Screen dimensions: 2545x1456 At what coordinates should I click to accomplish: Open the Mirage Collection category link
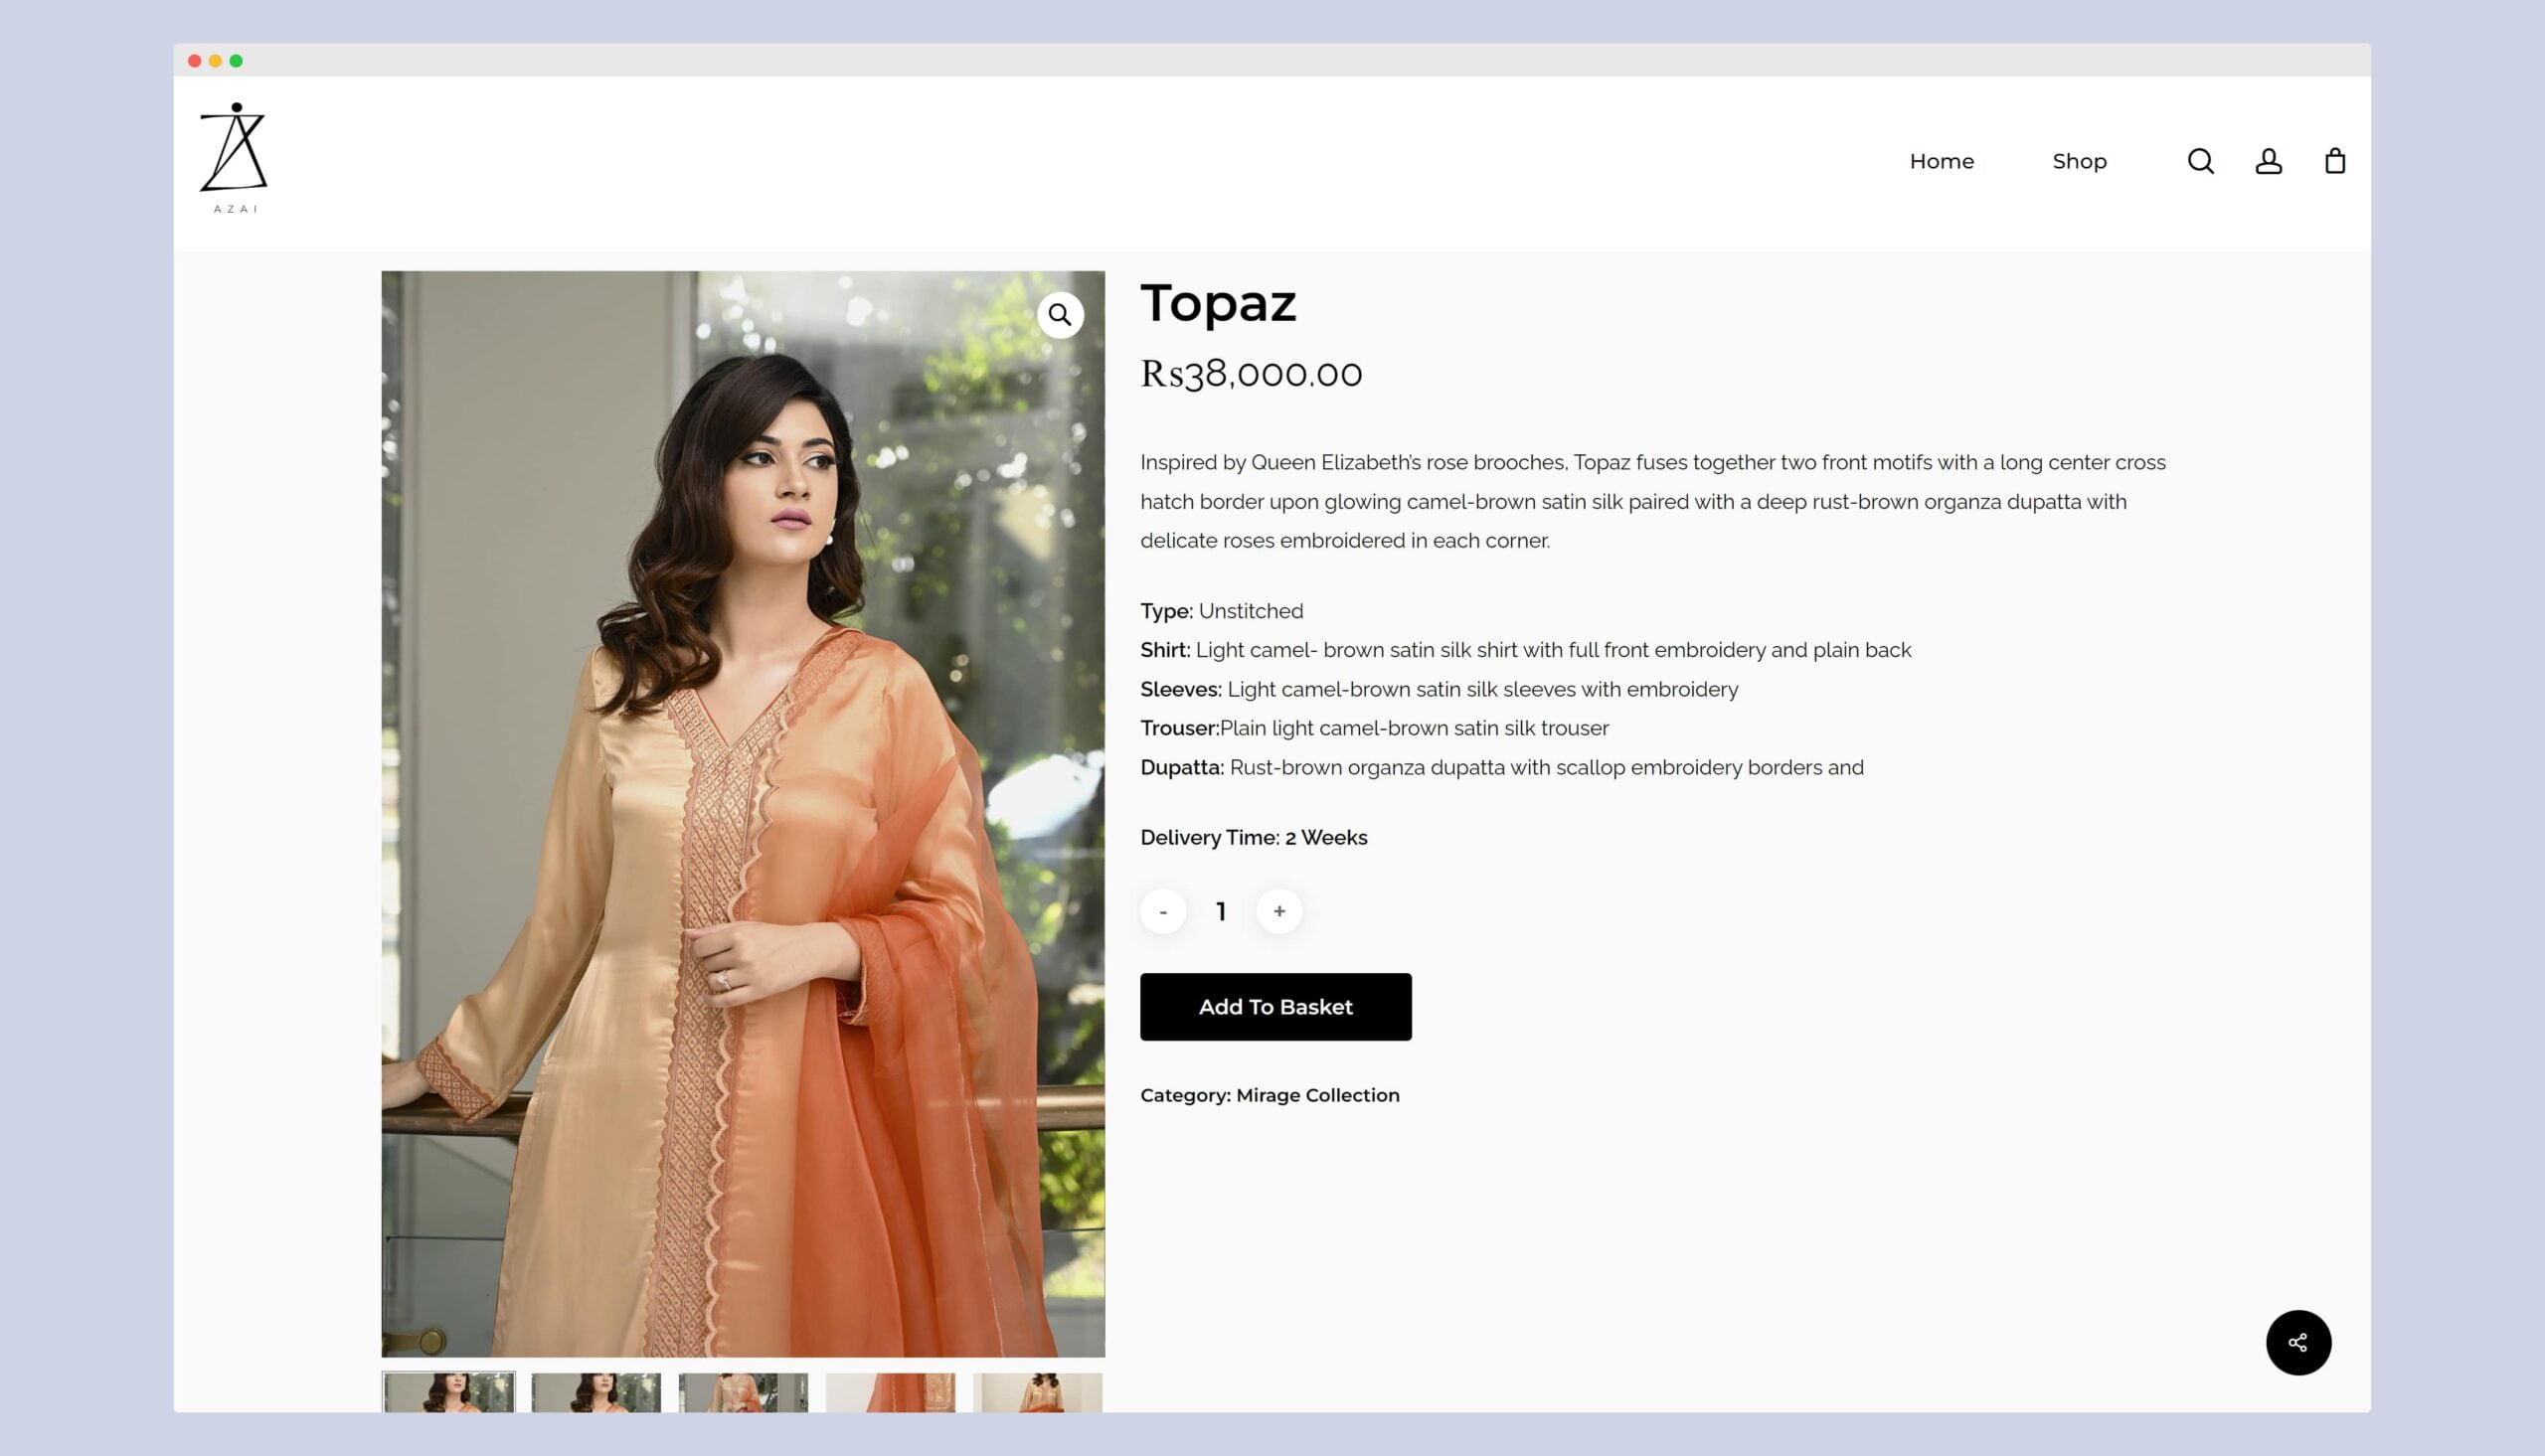click(x=1318, y=1095)
